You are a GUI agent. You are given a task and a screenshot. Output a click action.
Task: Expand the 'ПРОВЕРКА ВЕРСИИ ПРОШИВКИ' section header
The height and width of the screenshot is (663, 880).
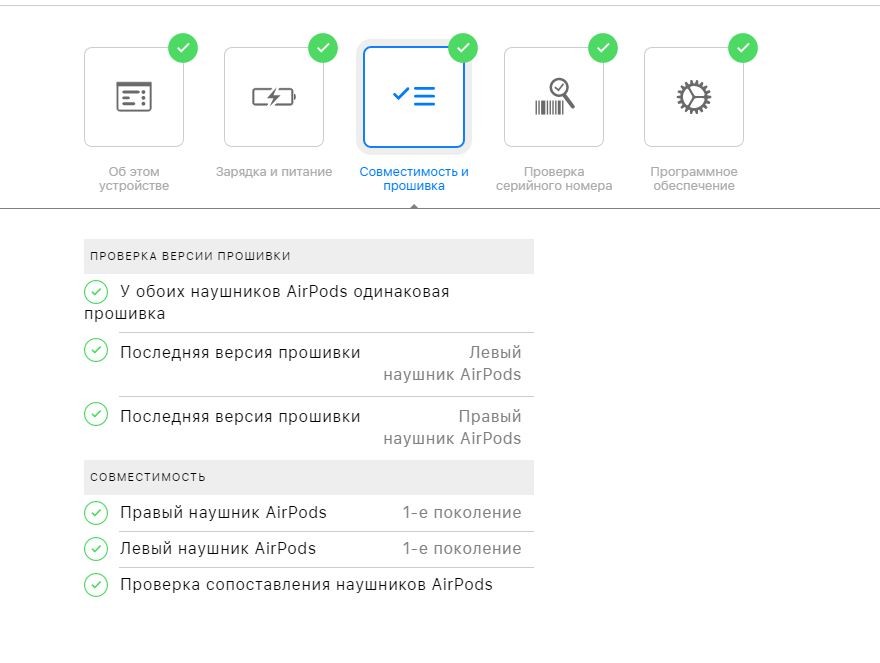(x=310, y=256)
